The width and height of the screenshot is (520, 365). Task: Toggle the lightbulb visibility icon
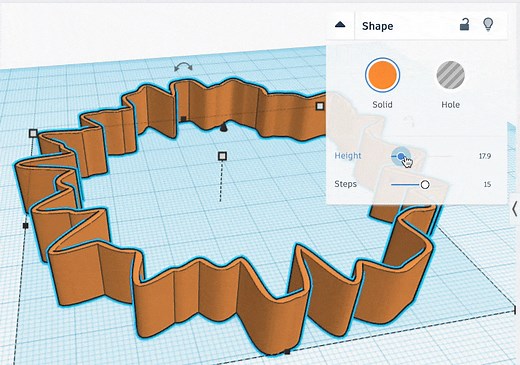tap(488, 25)
